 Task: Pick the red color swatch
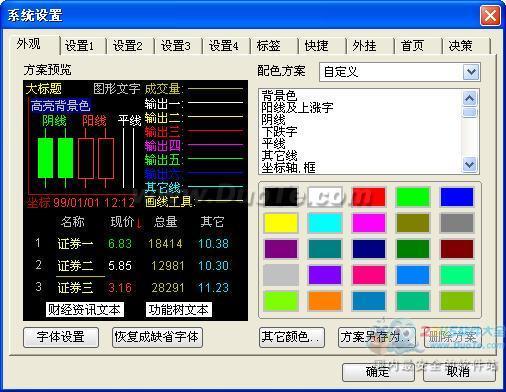click(369, 197)
